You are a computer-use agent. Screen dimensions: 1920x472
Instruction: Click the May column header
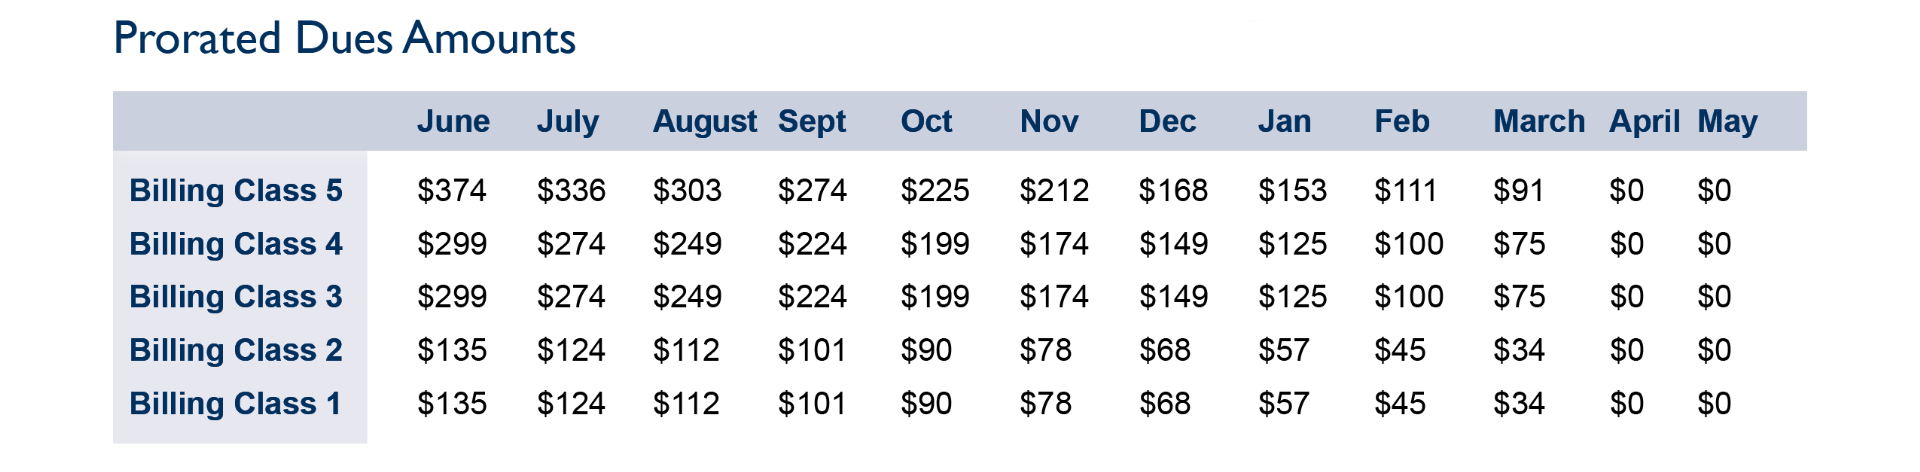[x=1727, y=122]
